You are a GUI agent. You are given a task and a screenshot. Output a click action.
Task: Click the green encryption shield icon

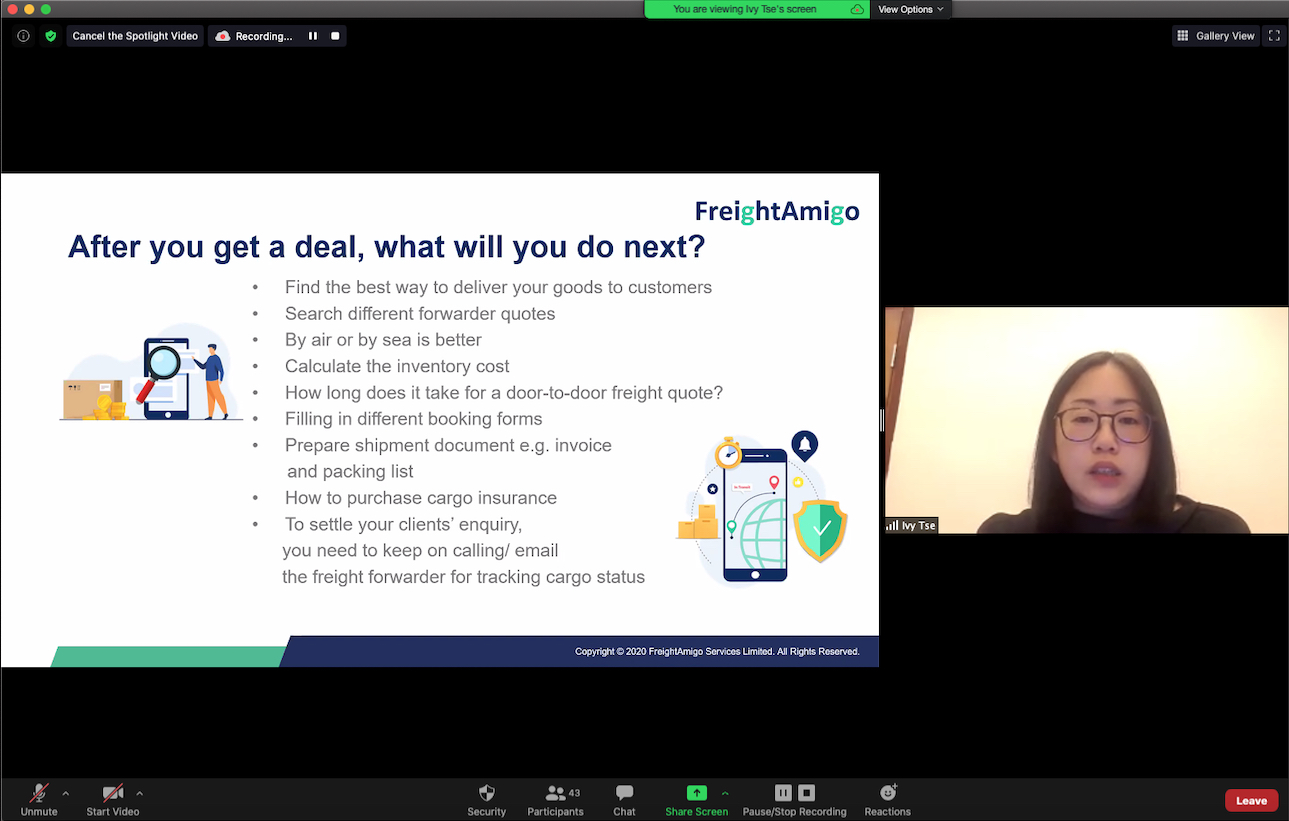(x=51, y=36)
